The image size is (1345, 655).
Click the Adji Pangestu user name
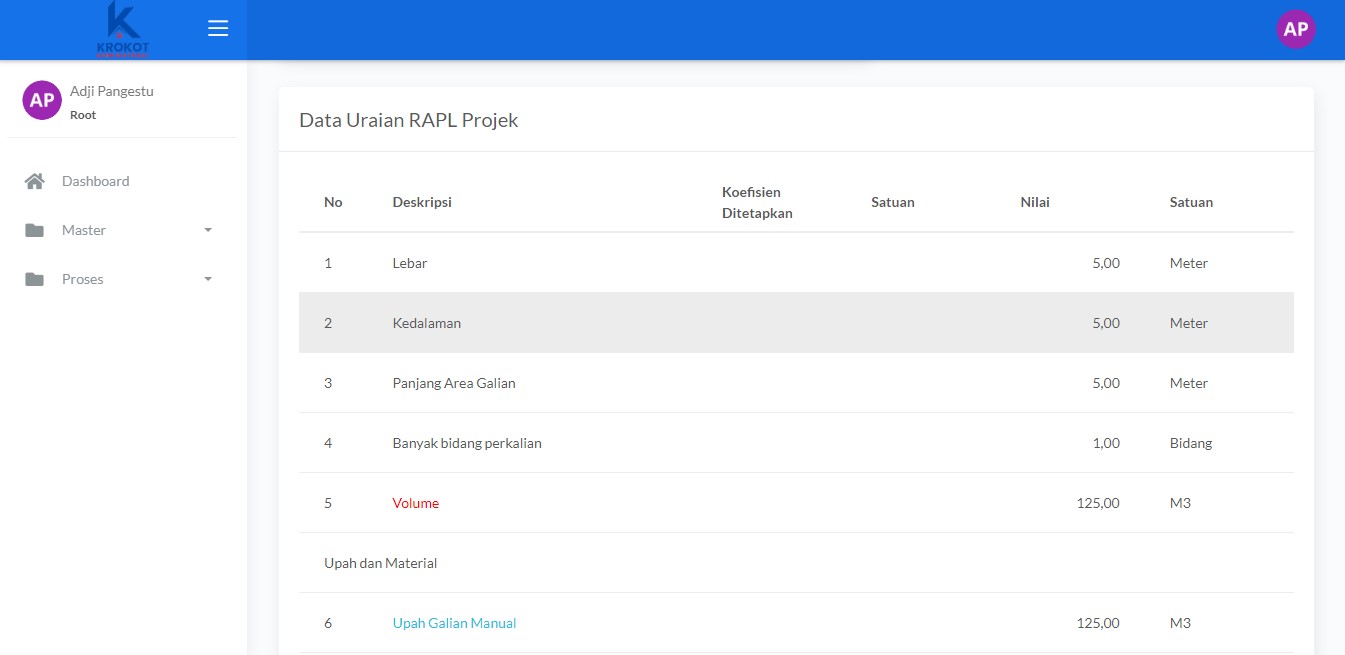pos(112,91)
